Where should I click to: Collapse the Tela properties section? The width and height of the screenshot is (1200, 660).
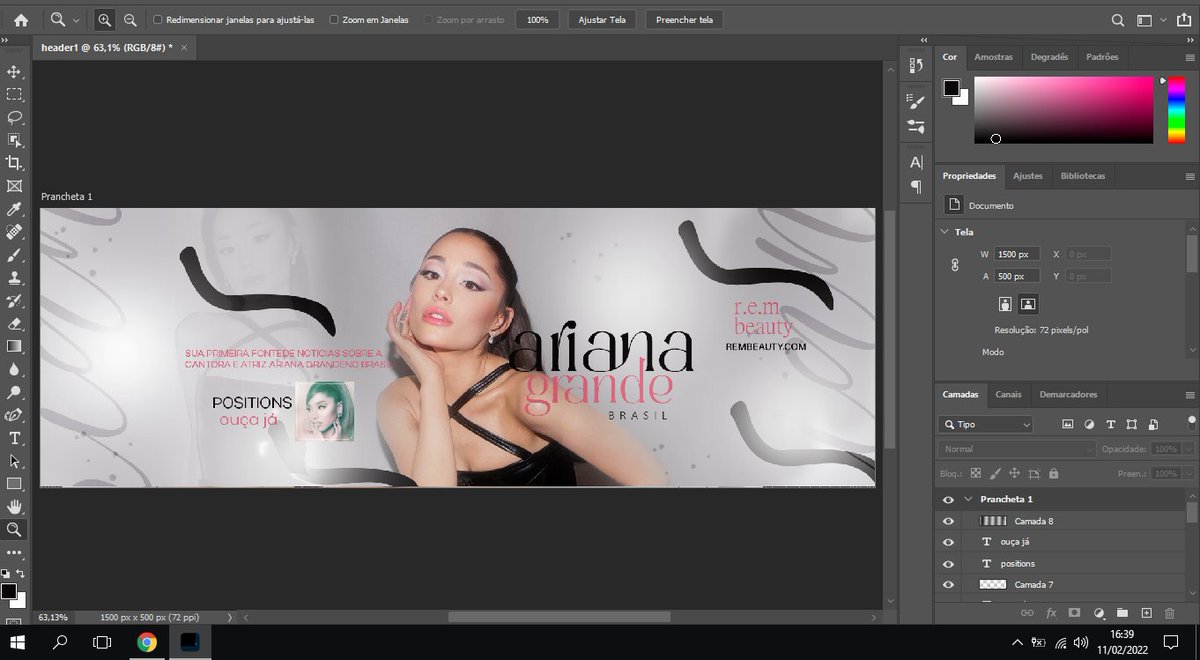pos(944,232)
